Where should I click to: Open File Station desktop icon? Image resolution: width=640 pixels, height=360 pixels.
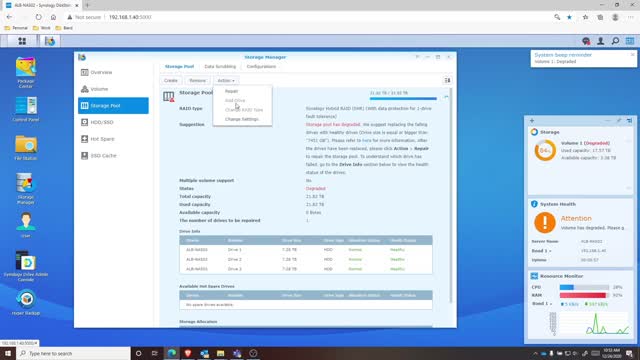click(x=26, y=148)
